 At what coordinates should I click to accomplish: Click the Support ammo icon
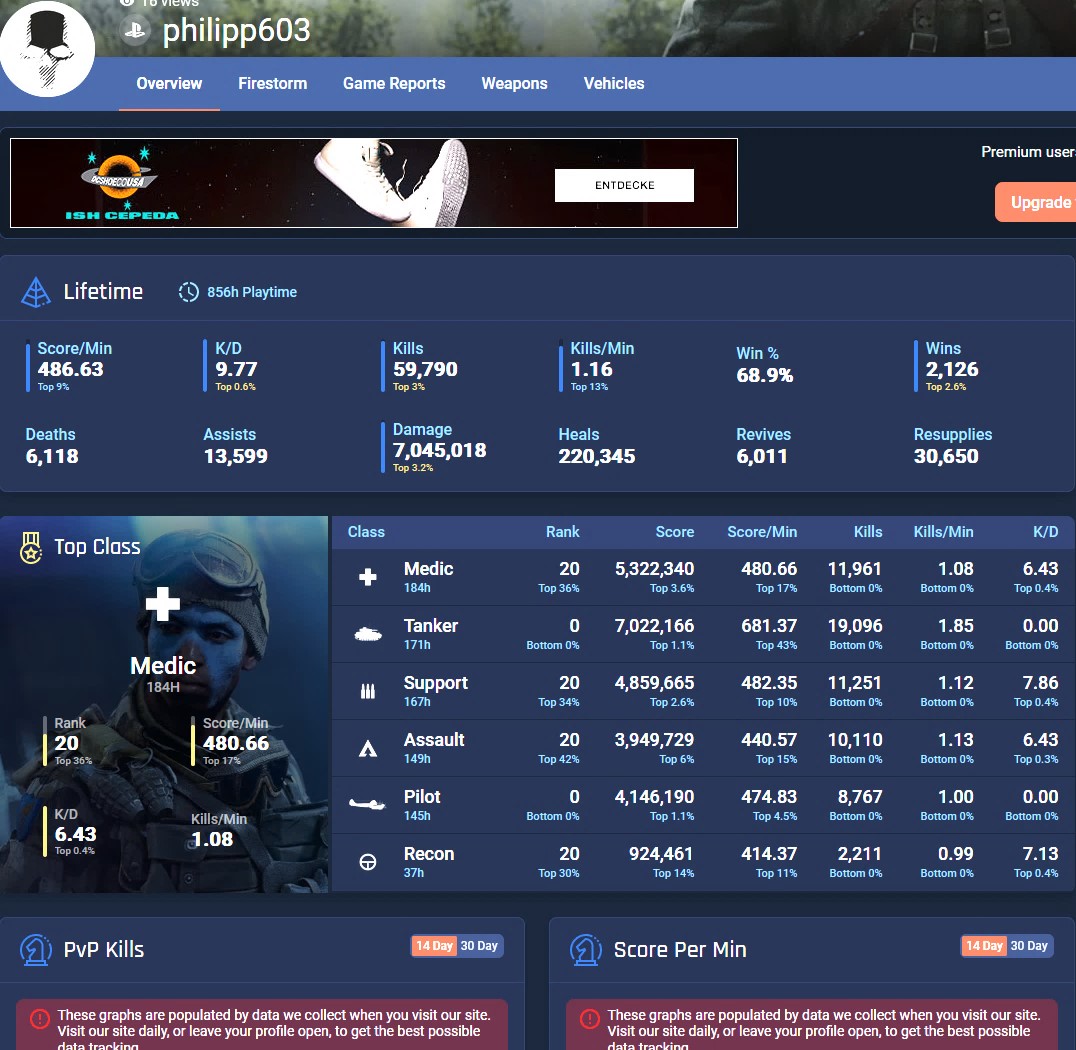tap(367, 691)
